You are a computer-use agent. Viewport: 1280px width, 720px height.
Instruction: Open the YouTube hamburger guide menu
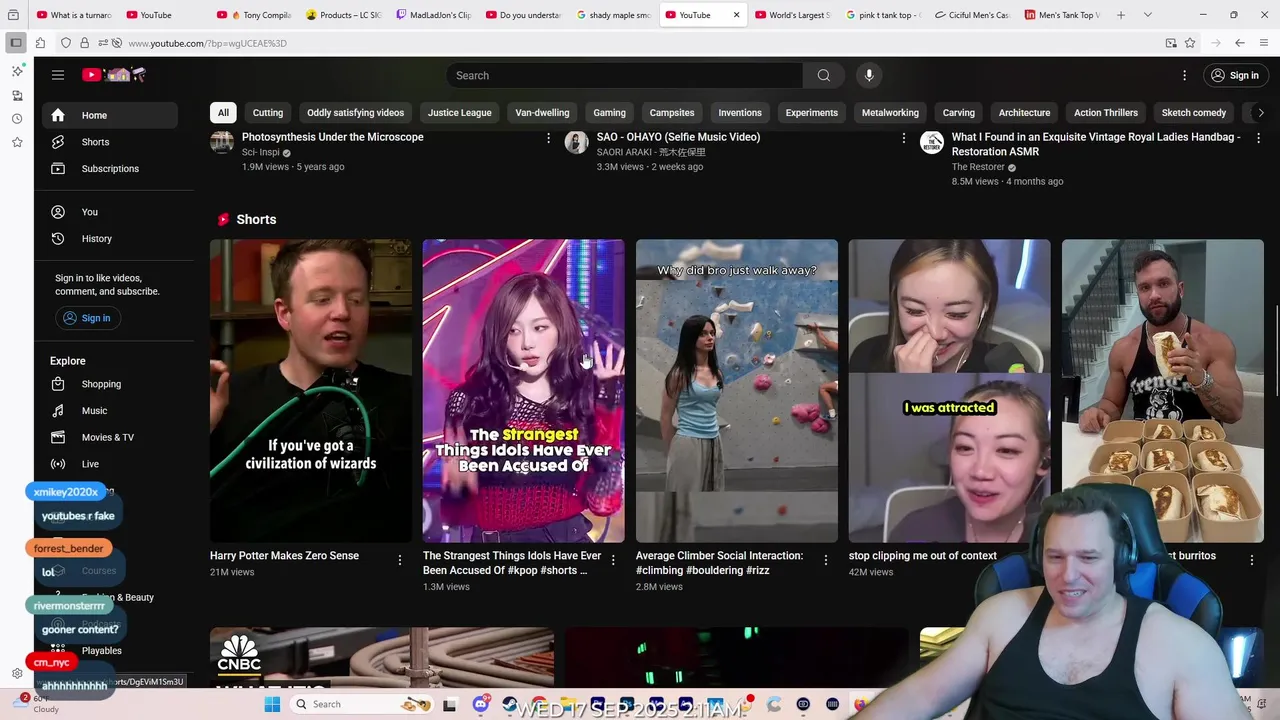58,75
